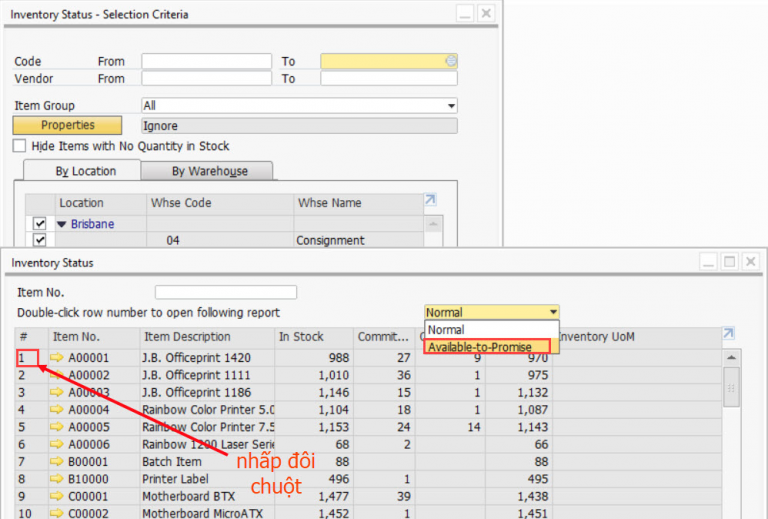Click the Item No. search field
The width and height of the screenshot is (768, 519).
226,292
